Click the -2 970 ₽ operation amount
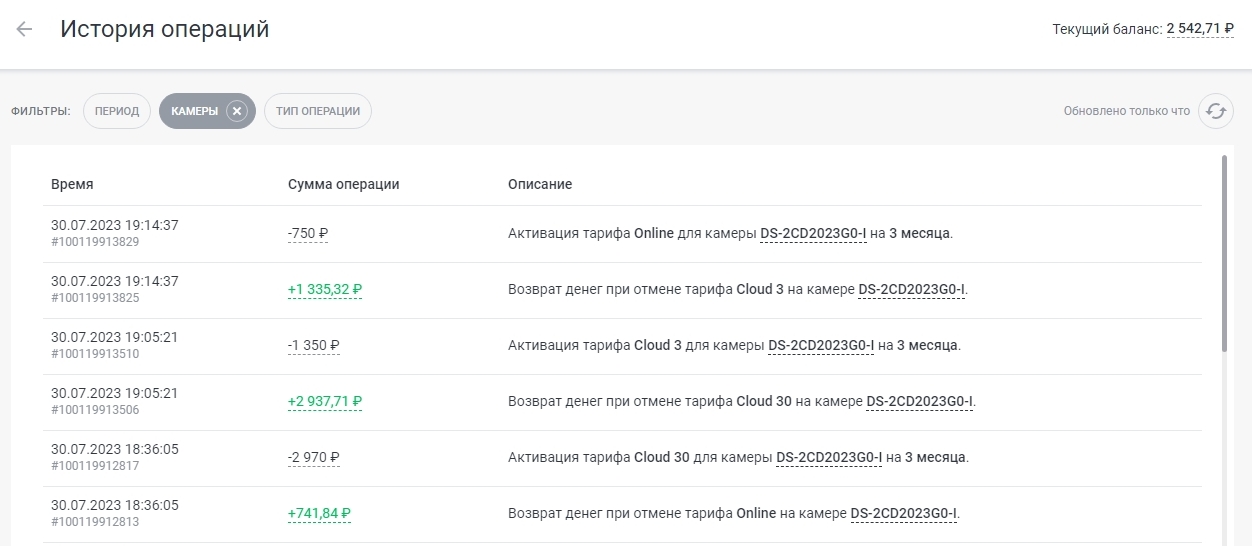 pyautogui.click(x=314, y=458)
